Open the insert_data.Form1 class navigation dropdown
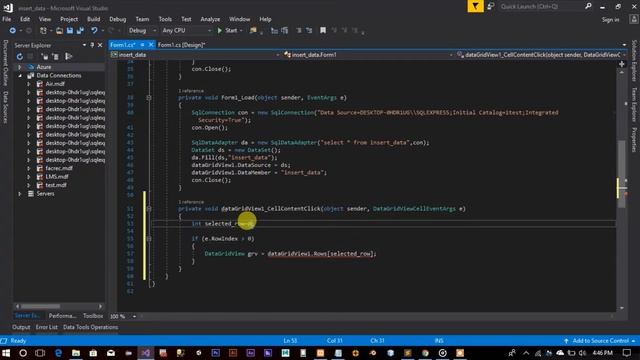 coord(368,55)
